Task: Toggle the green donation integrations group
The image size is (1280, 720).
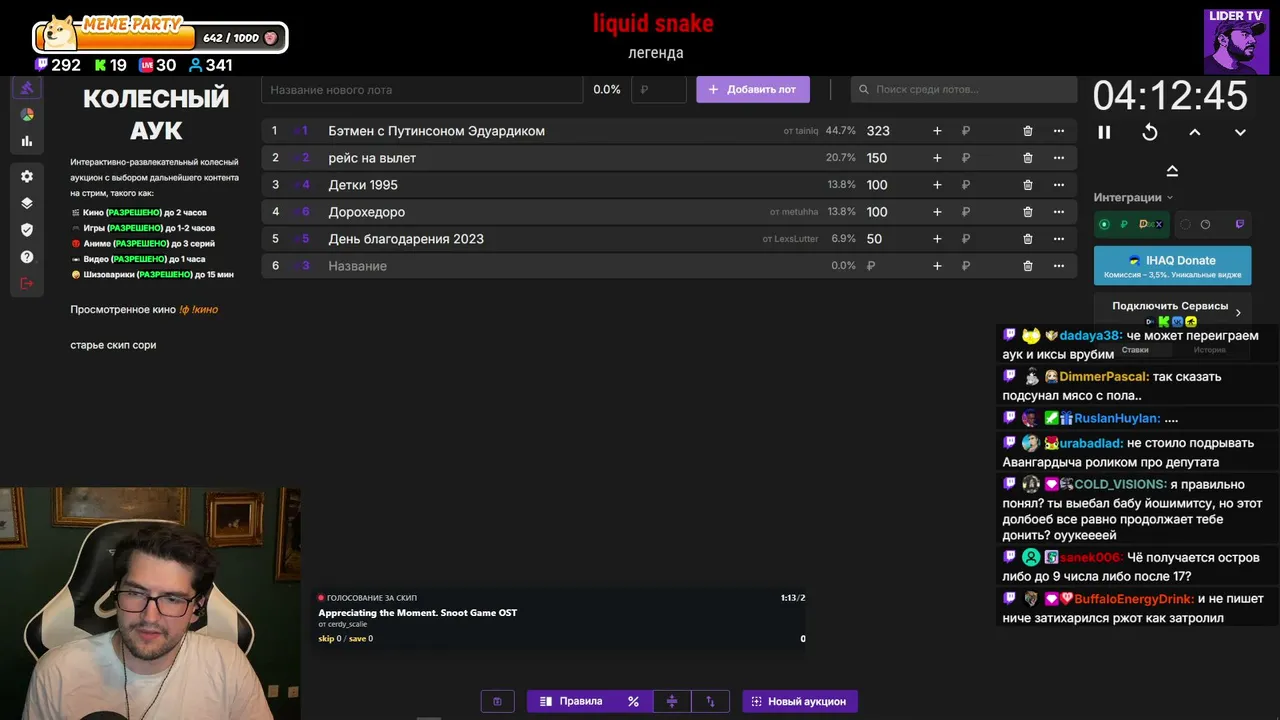Action: (x=1130, y=224)
